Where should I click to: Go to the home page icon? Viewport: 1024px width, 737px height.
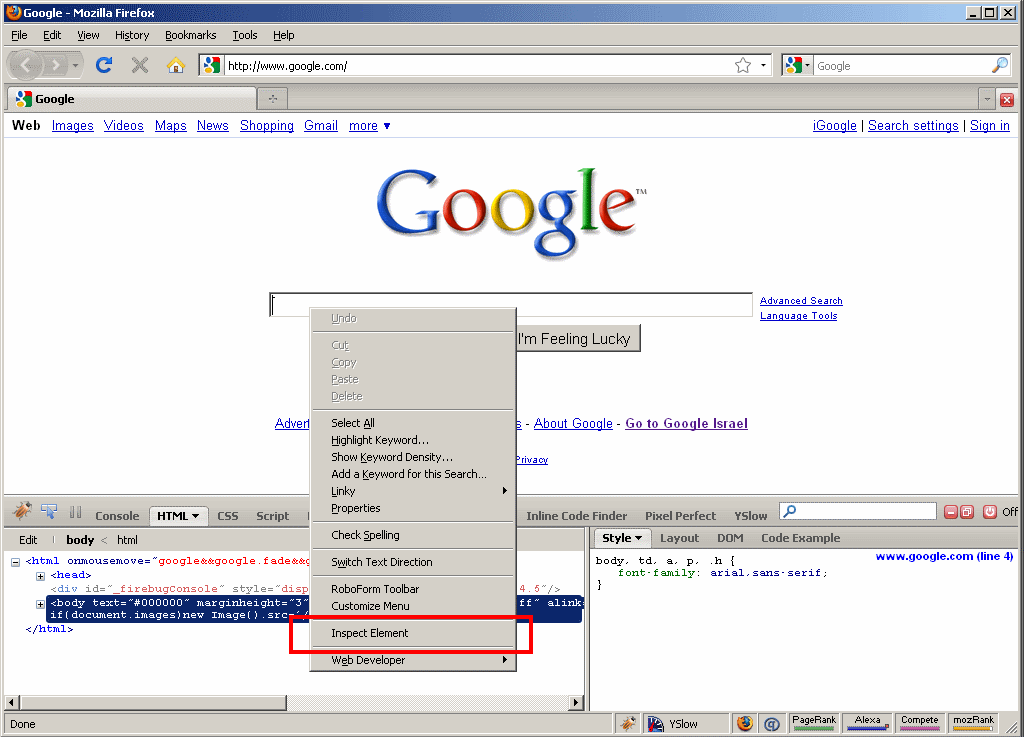[175, 66]
